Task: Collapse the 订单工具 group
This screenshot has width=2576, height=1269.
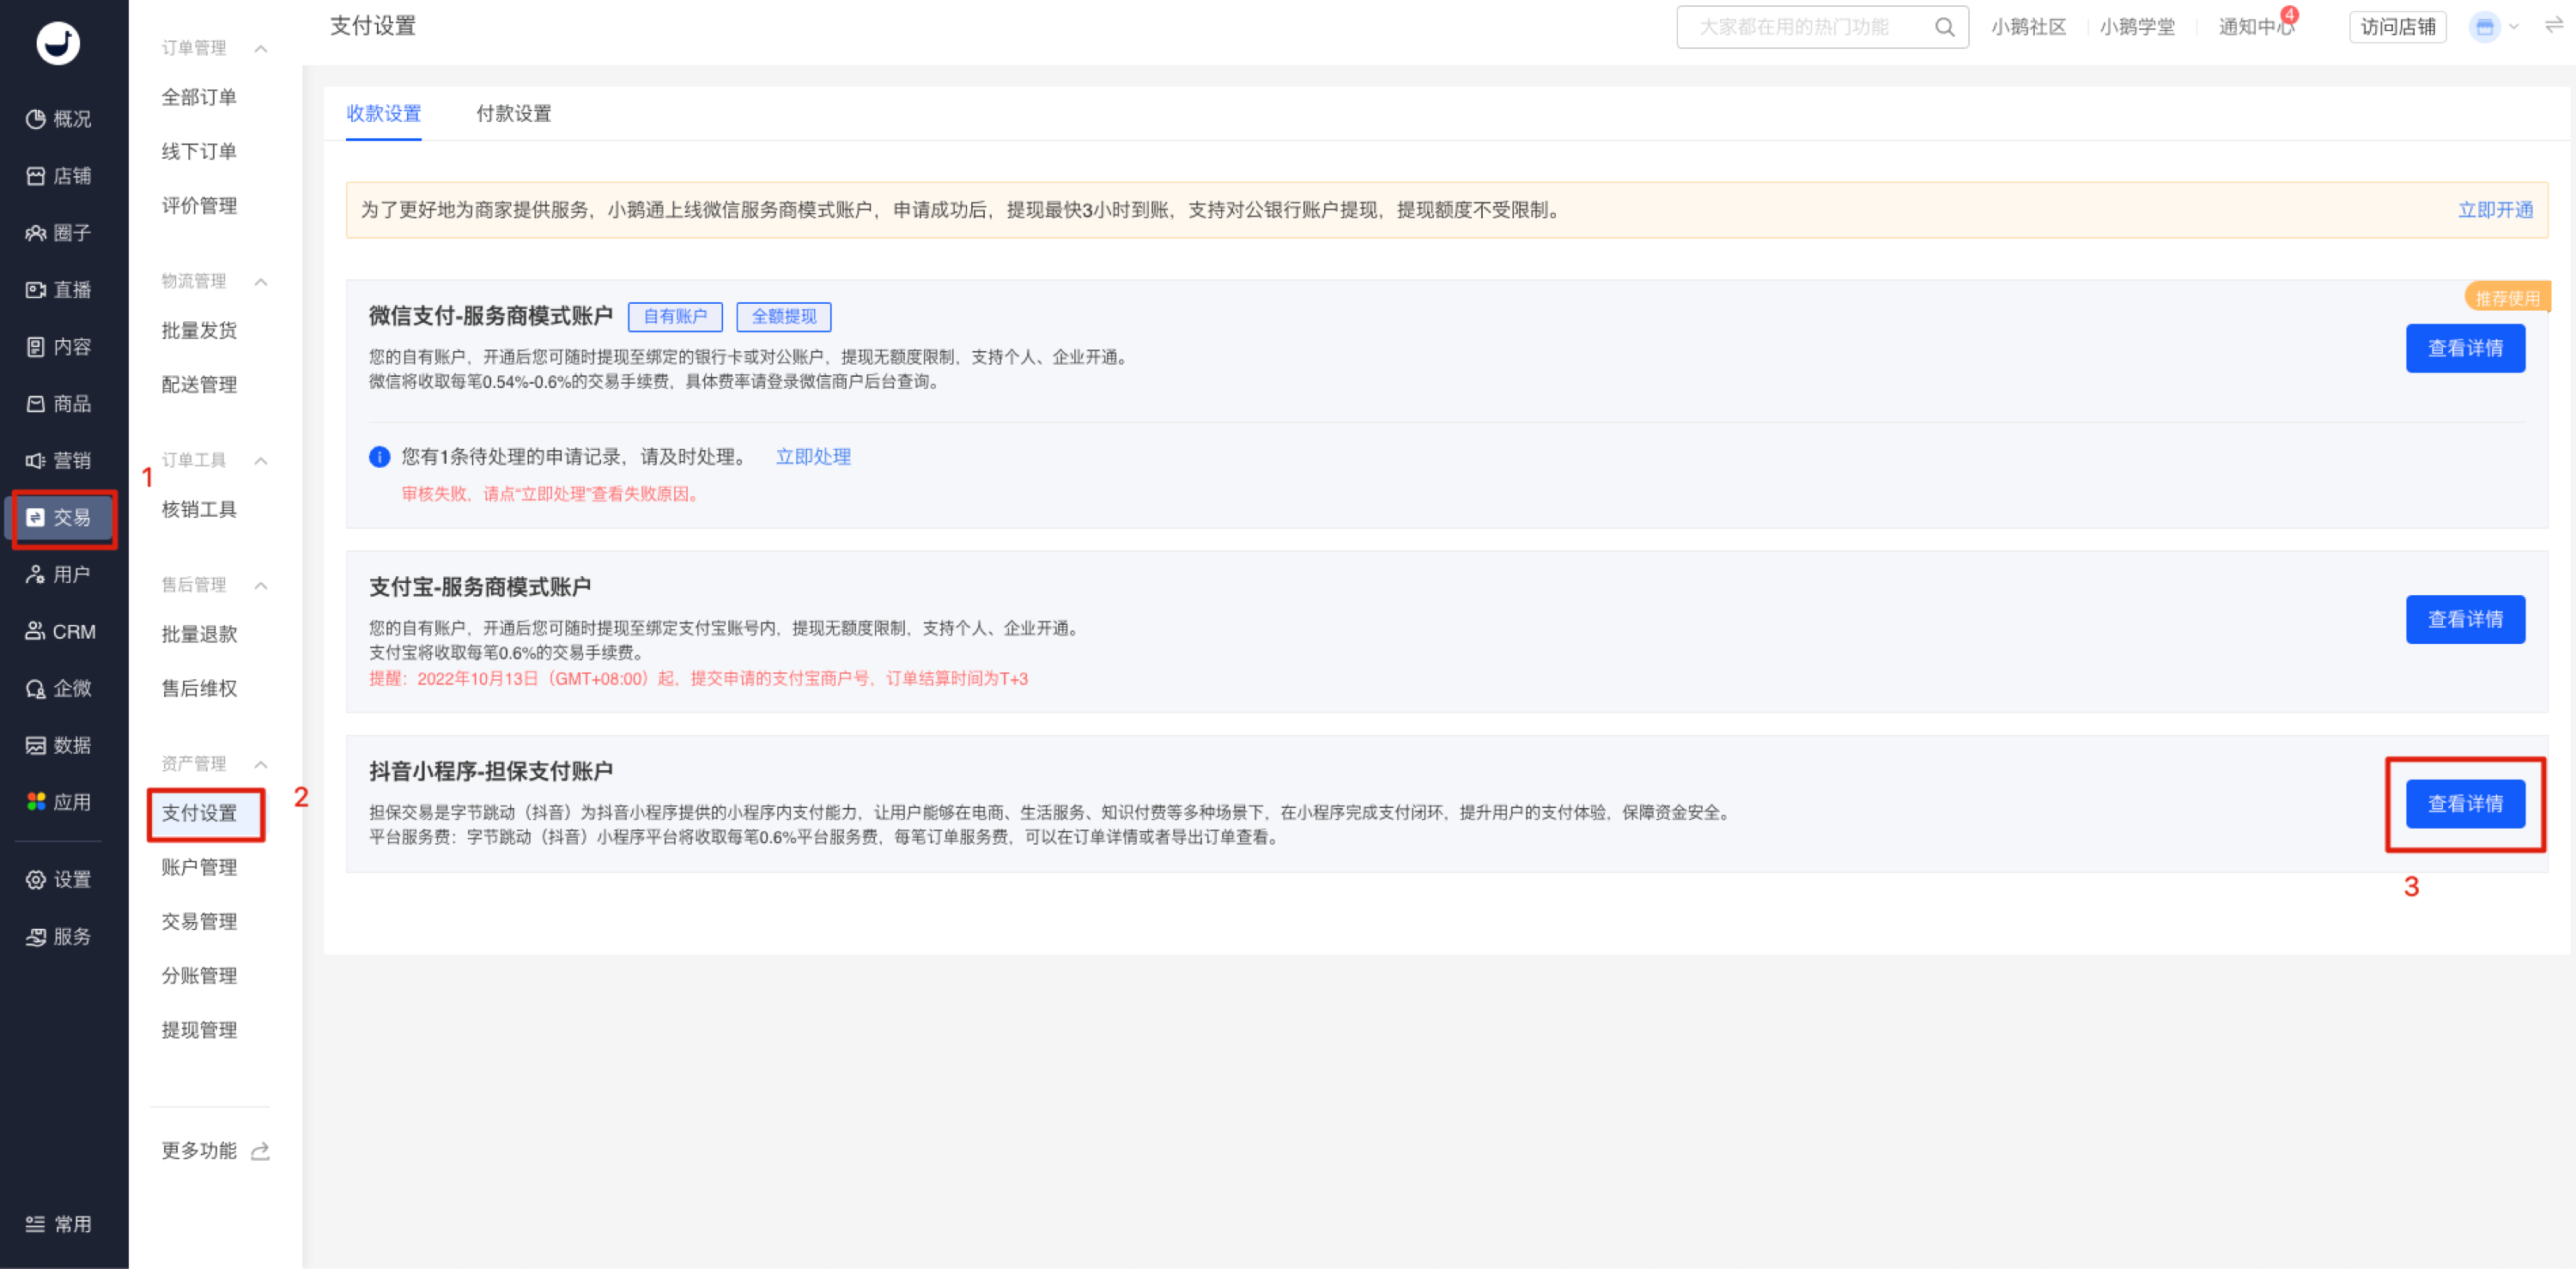Action: pyautogui.click(x=261, y=461)
